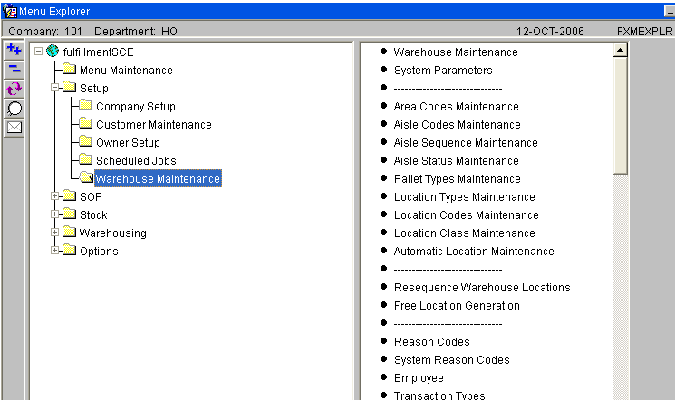This screenshot has width=676, height=401.
Task: Collapse the Setup folder node
Action: [55, 88]
